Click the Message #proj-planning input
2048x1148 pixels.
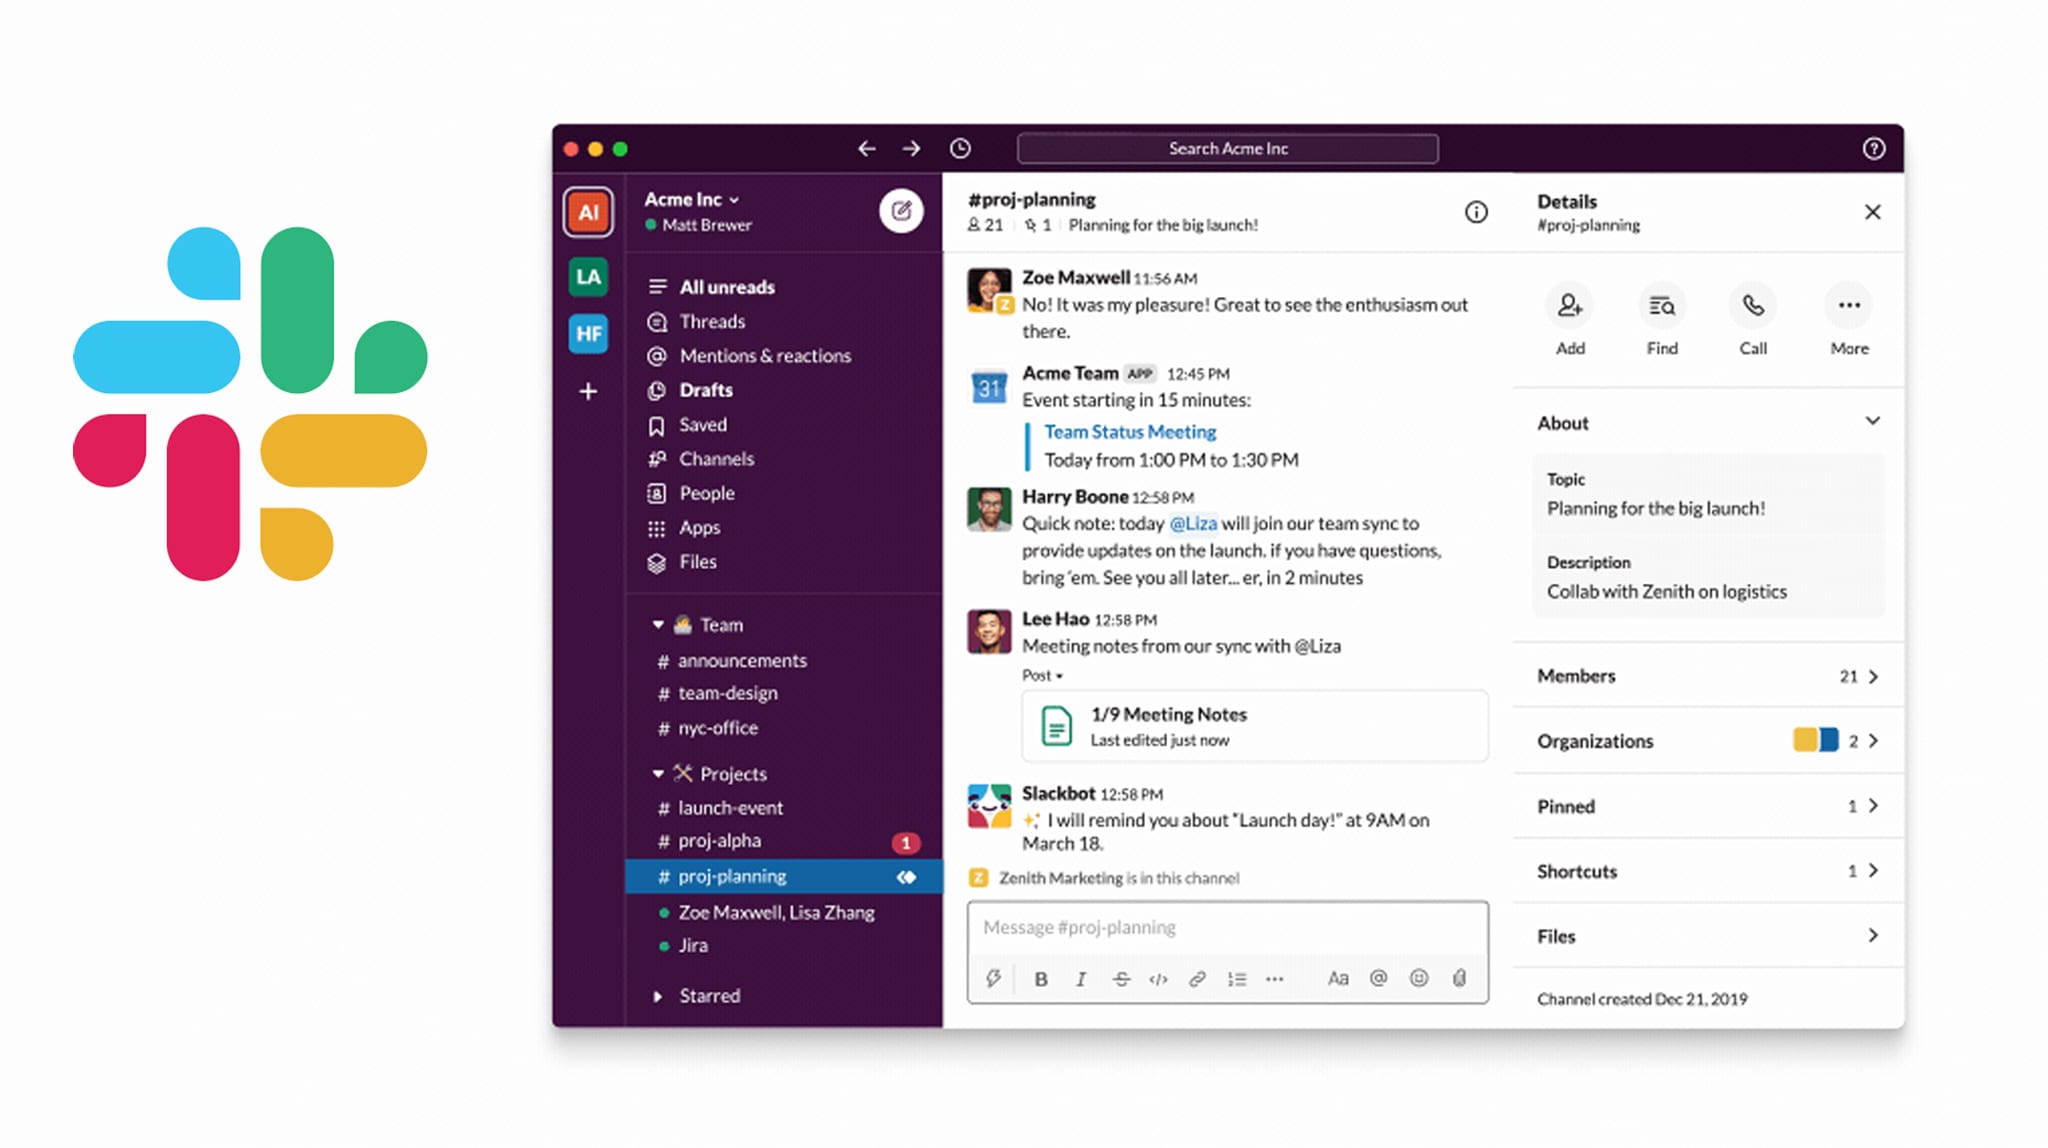(x=1228, y=927)
